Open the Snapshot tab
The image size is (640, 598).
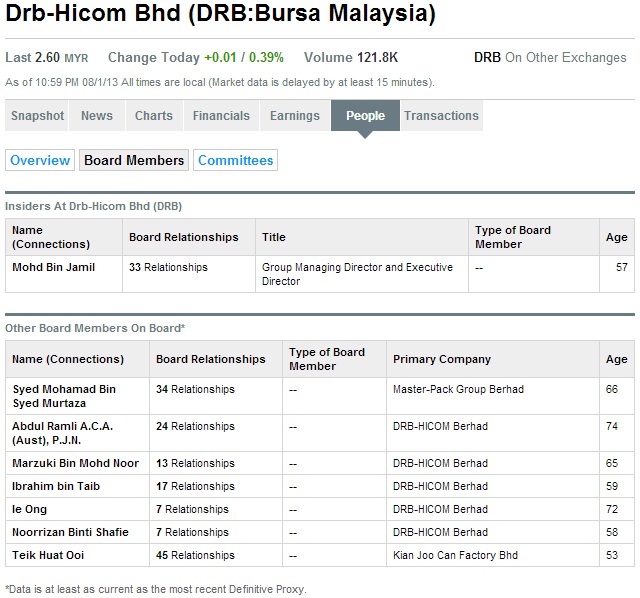(37, 116)
